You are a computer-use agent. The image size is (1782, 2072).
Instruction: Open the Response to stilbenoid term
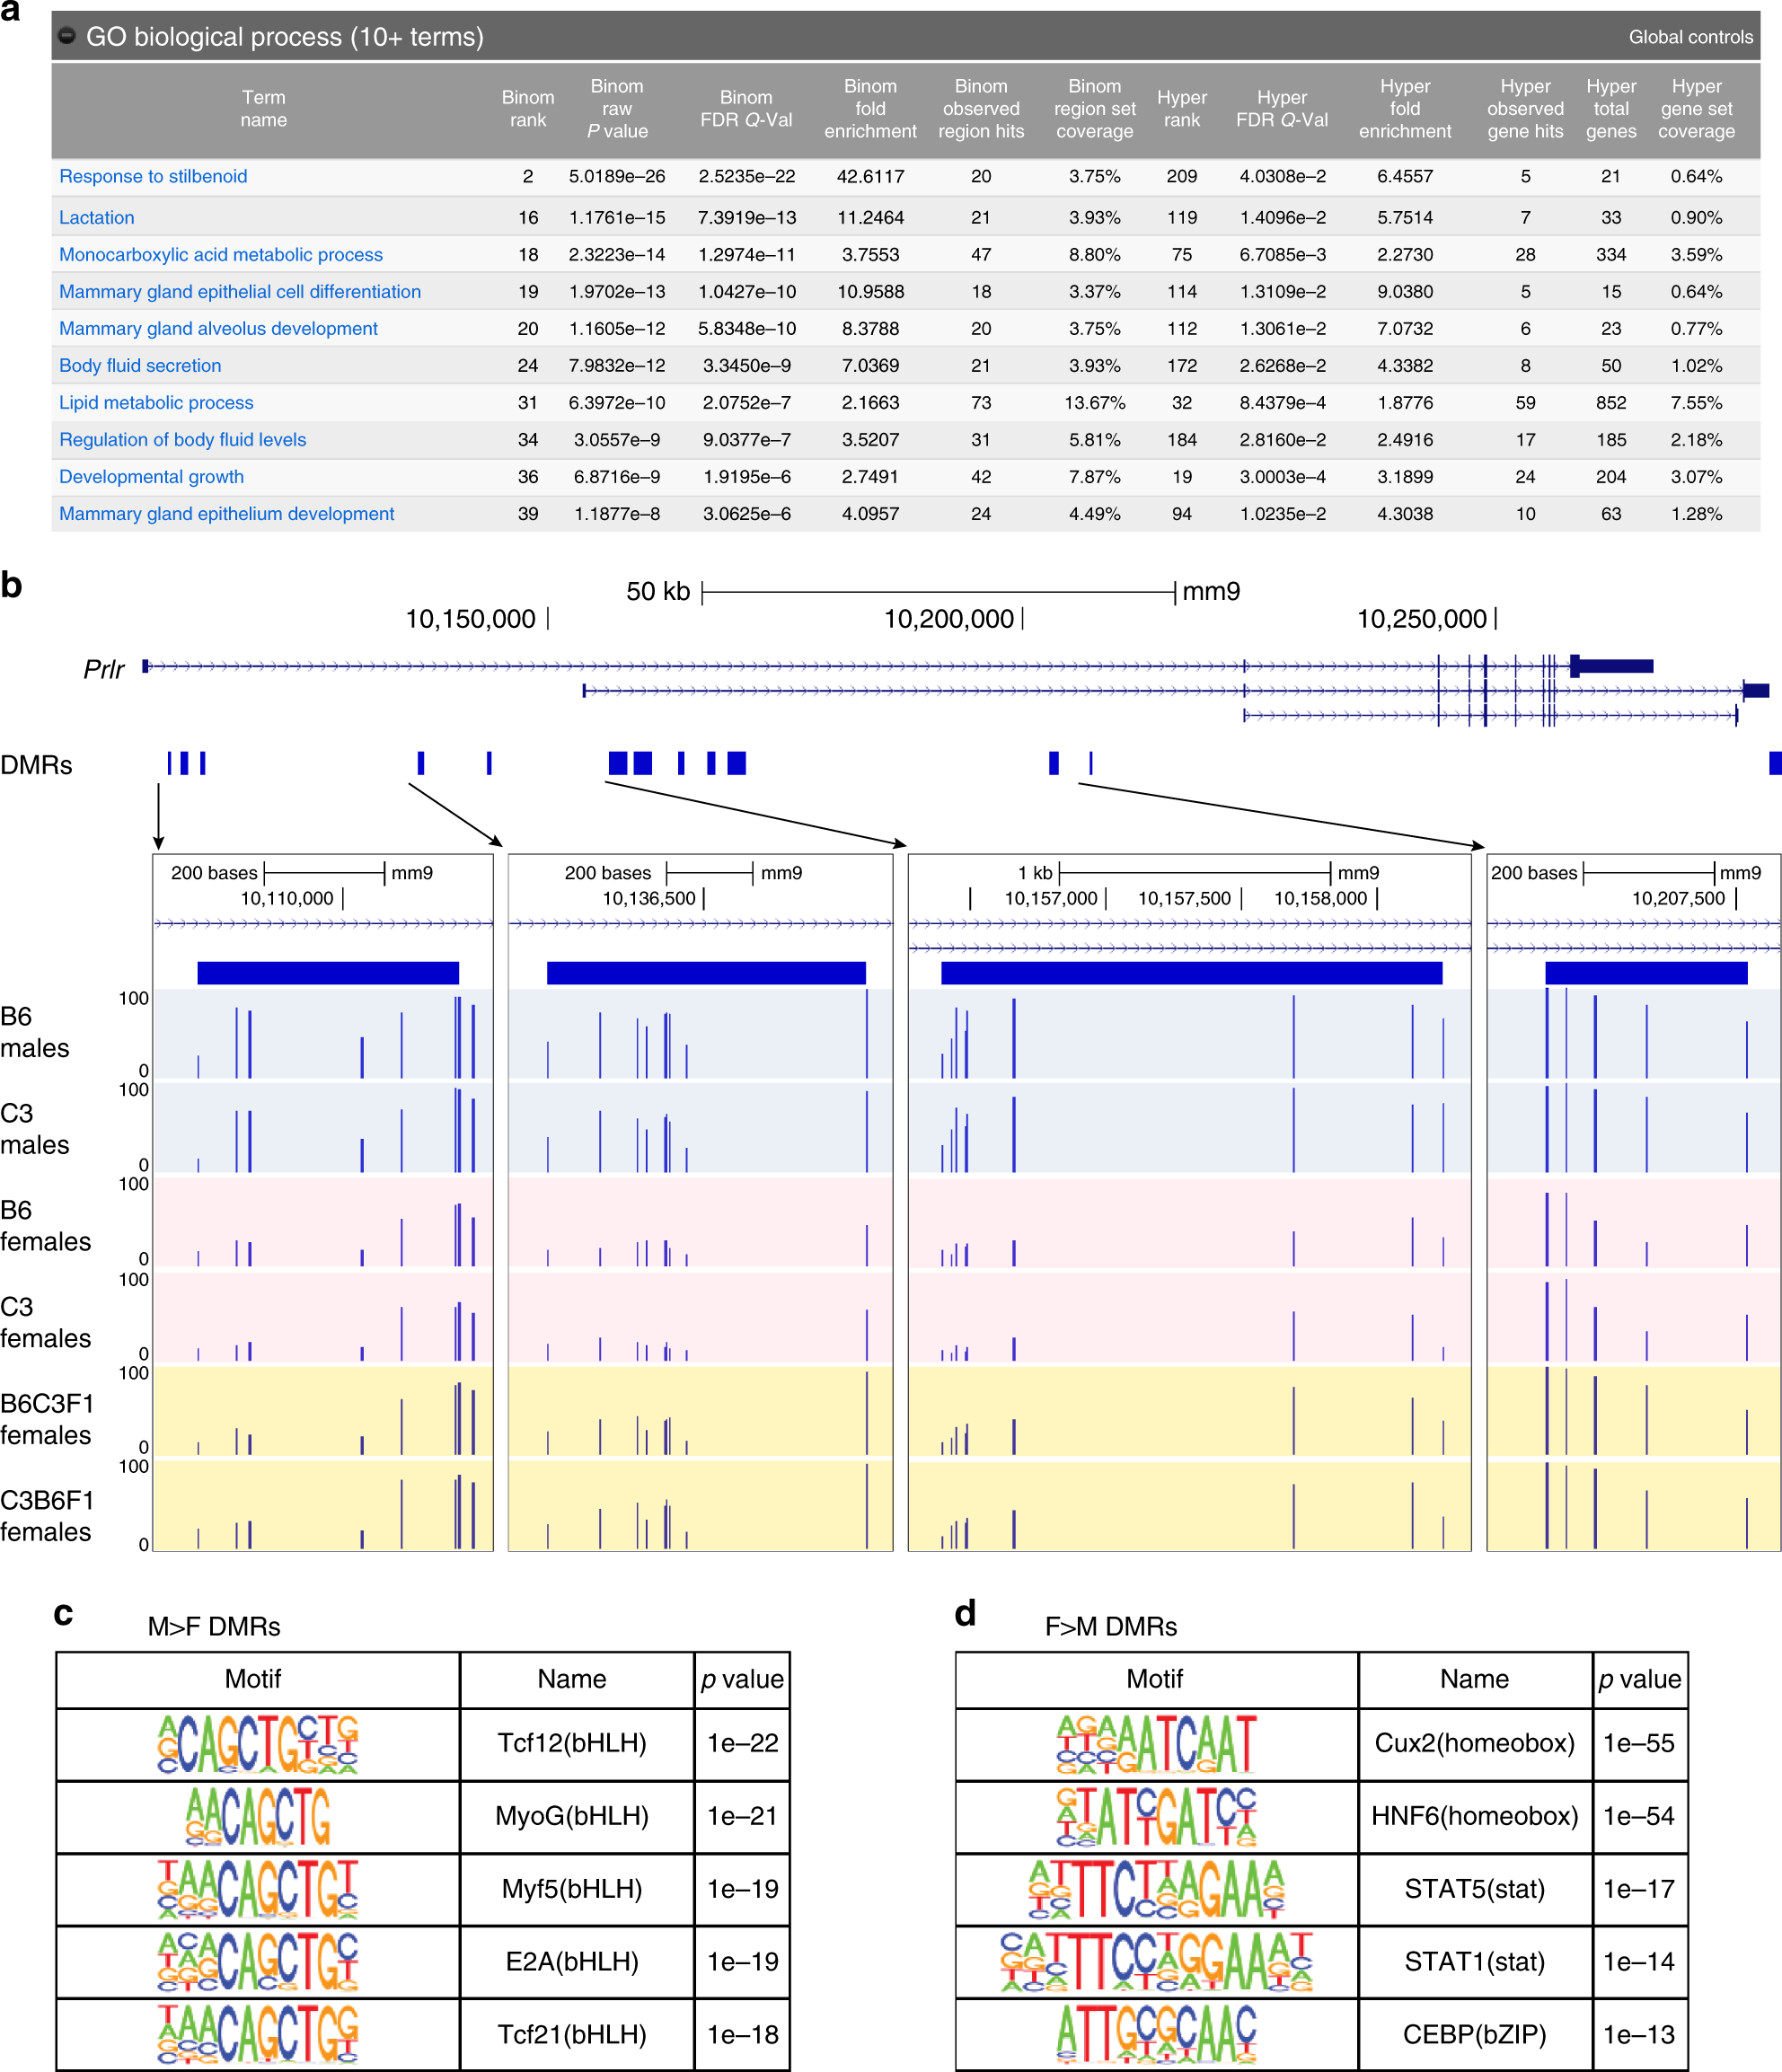[153, 176]
